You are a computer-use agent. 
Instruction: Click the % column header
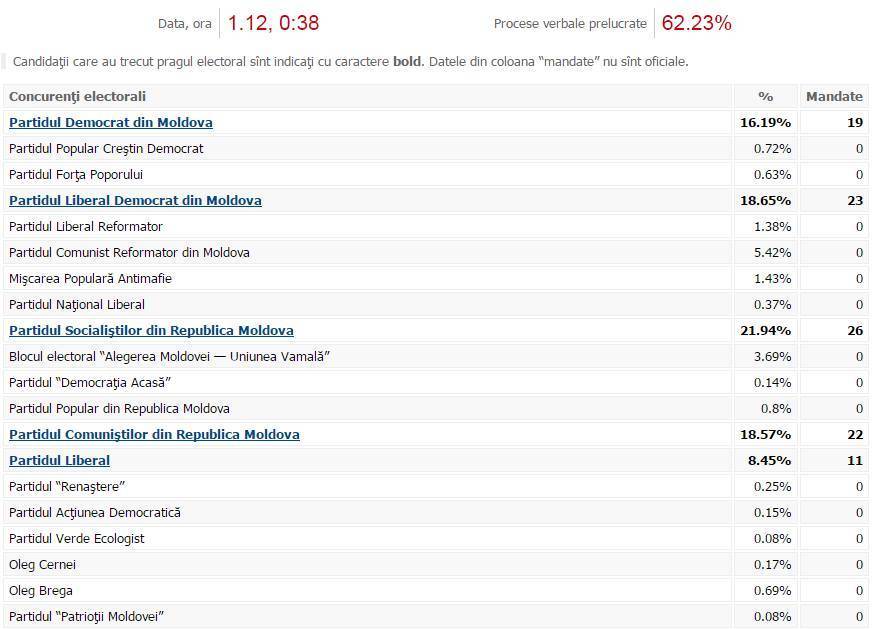click(x=766, y=96)
